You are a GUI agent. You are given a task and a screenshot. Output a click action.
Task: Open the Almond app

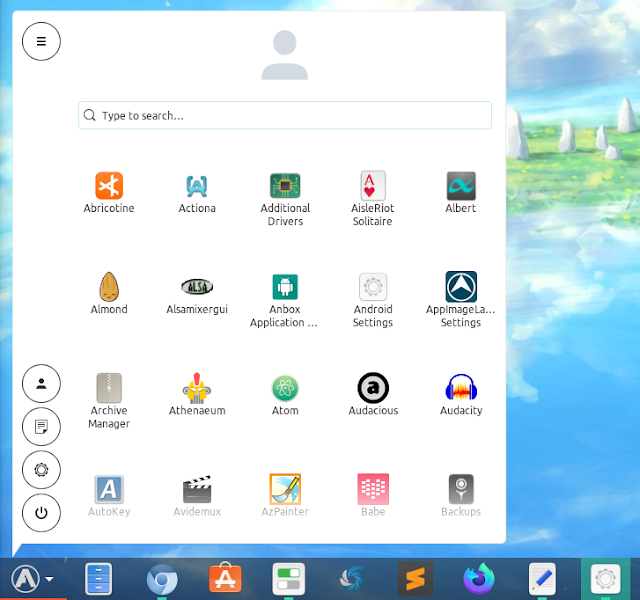point(109,293)
